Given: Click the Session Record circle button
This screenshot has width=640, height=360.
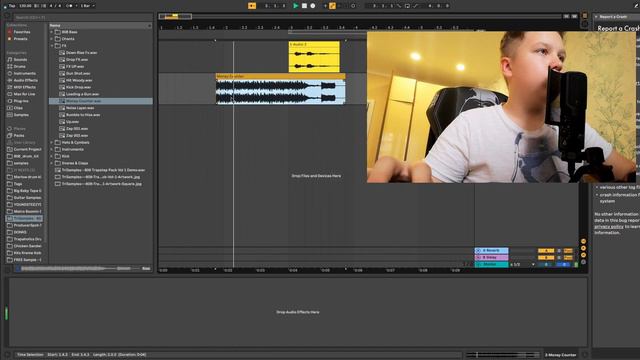Looking at the screenshot, I should [x=353, y=6].
